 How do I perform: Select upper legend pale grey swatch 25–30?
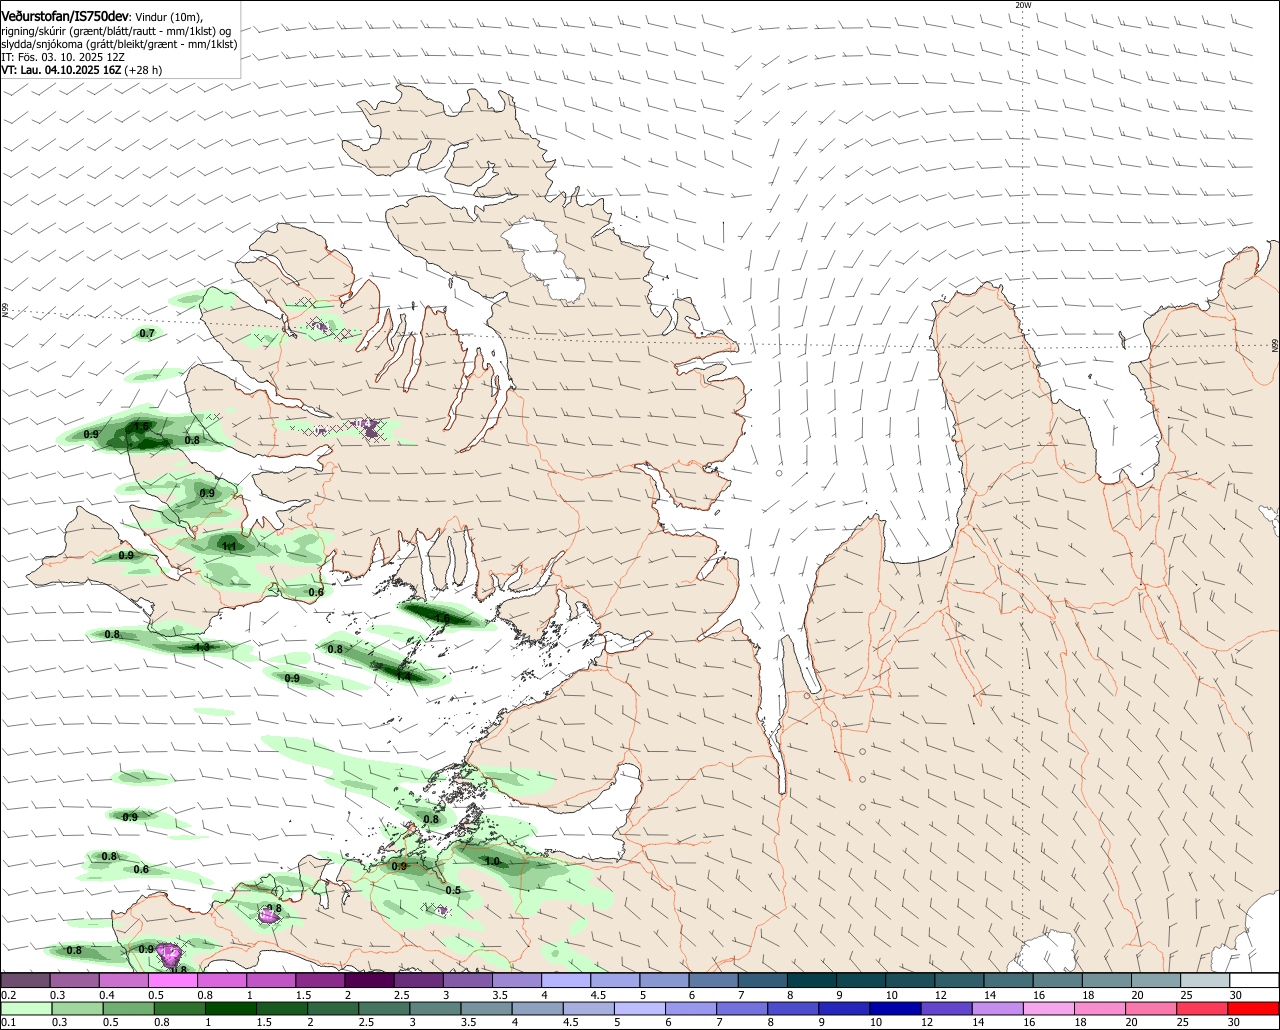tap(1206, 980)
